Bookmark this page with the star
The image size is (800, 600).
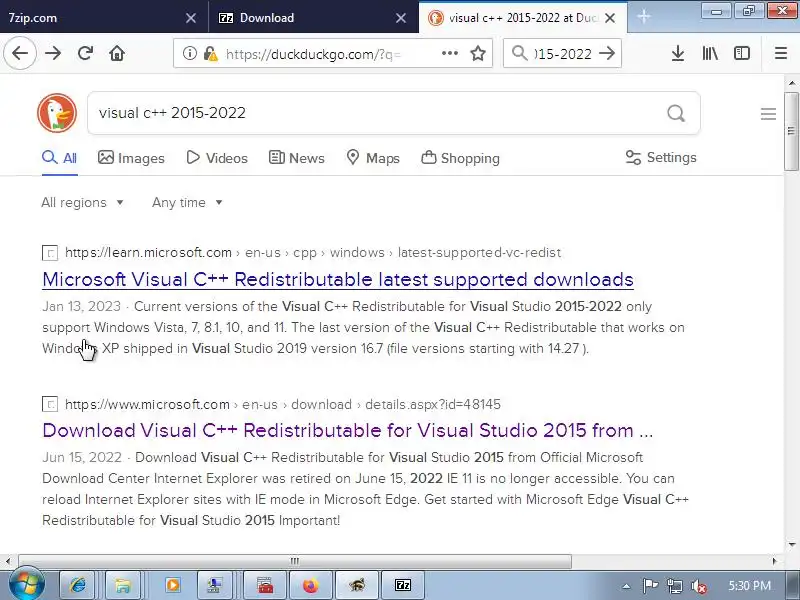pyautogui.click(x=478, y=53)
